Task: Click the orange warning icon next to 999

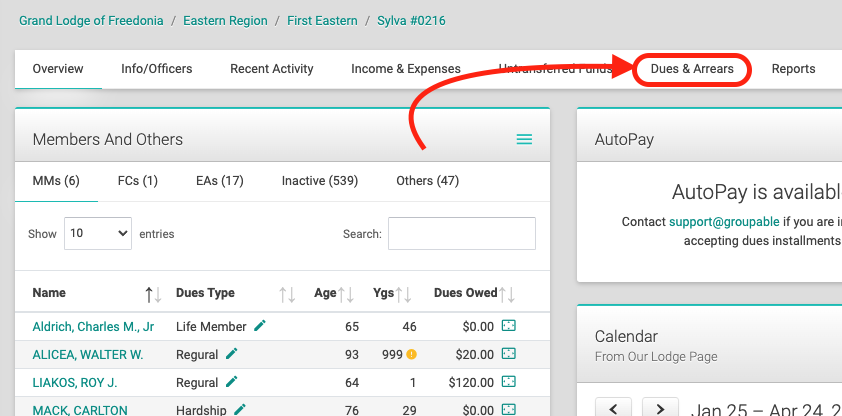Action: (x=411, y=354)
